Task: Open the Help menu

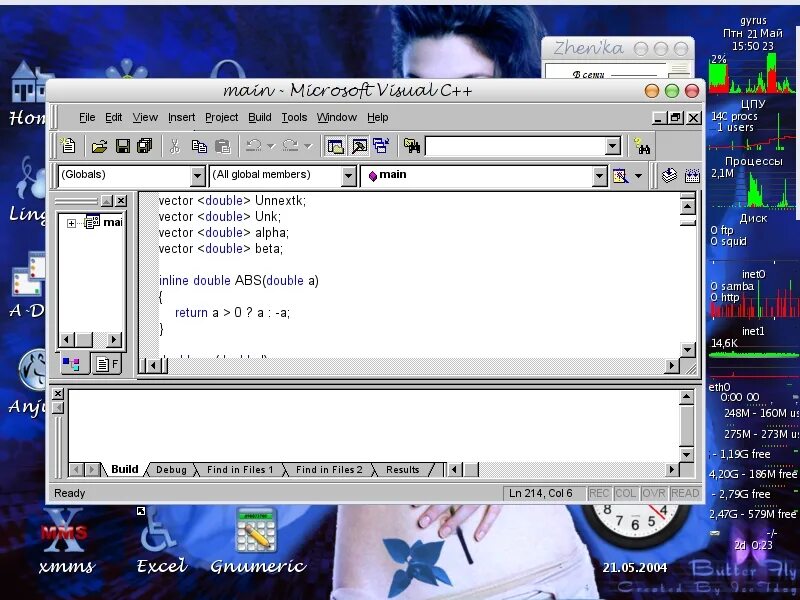Action: [378, 117]
